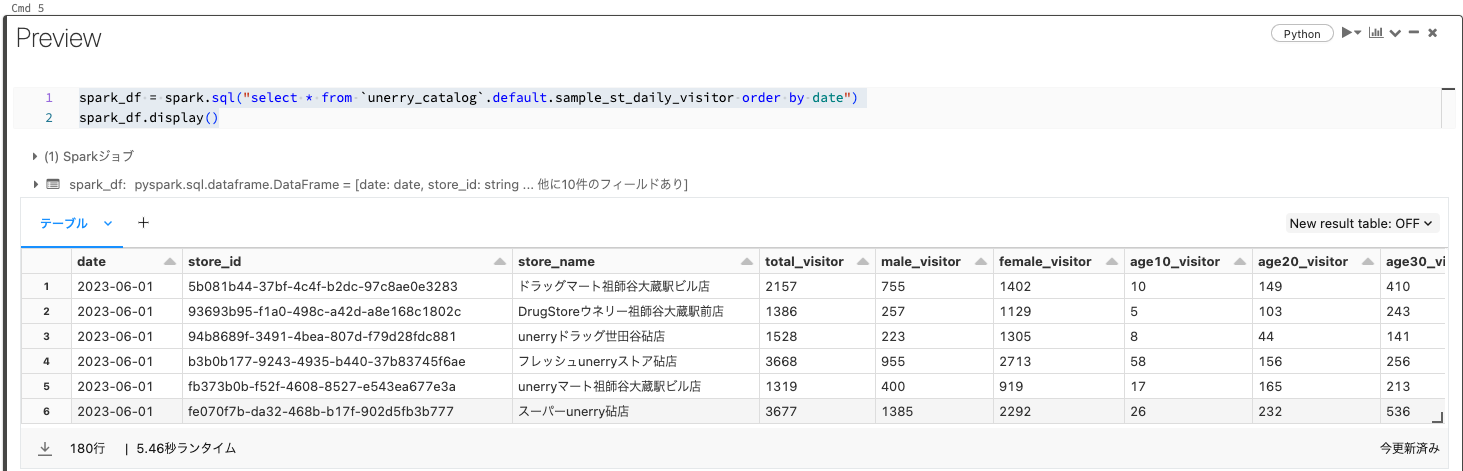Click the 今更新済み refresh status
Image resolution: width=1463 pixels, height=471 pixels.
1409,449
